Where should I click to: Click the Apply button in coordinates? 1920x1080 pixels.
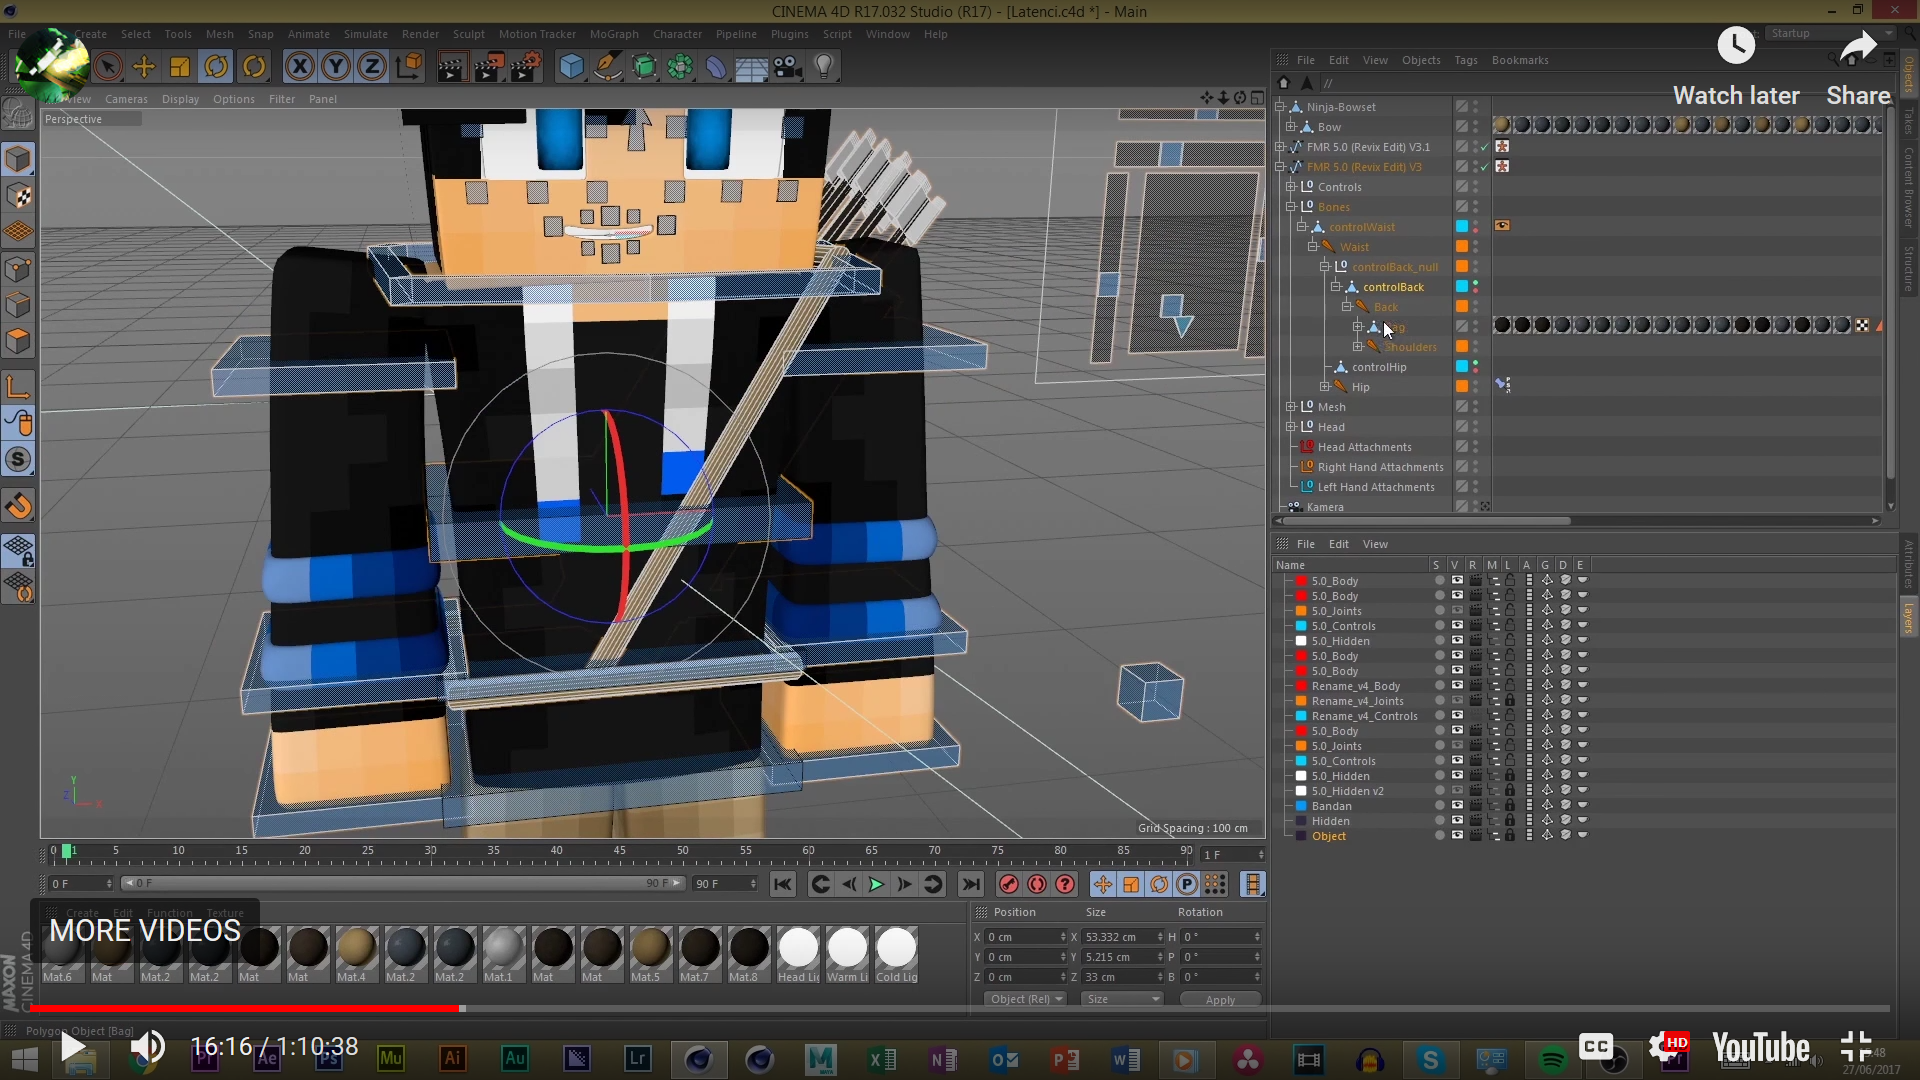click(1220, 999)
